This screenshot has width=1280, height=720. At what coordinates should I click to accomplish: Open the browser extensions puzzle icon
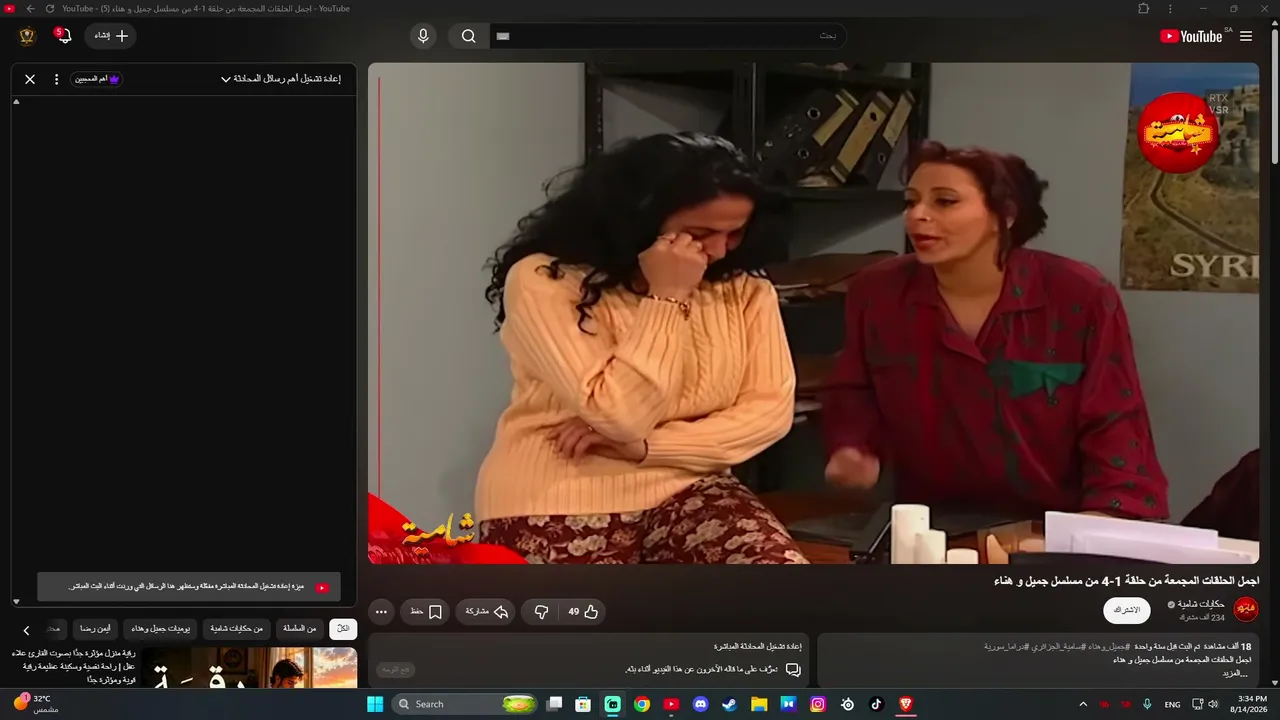tap(1143, 9)
